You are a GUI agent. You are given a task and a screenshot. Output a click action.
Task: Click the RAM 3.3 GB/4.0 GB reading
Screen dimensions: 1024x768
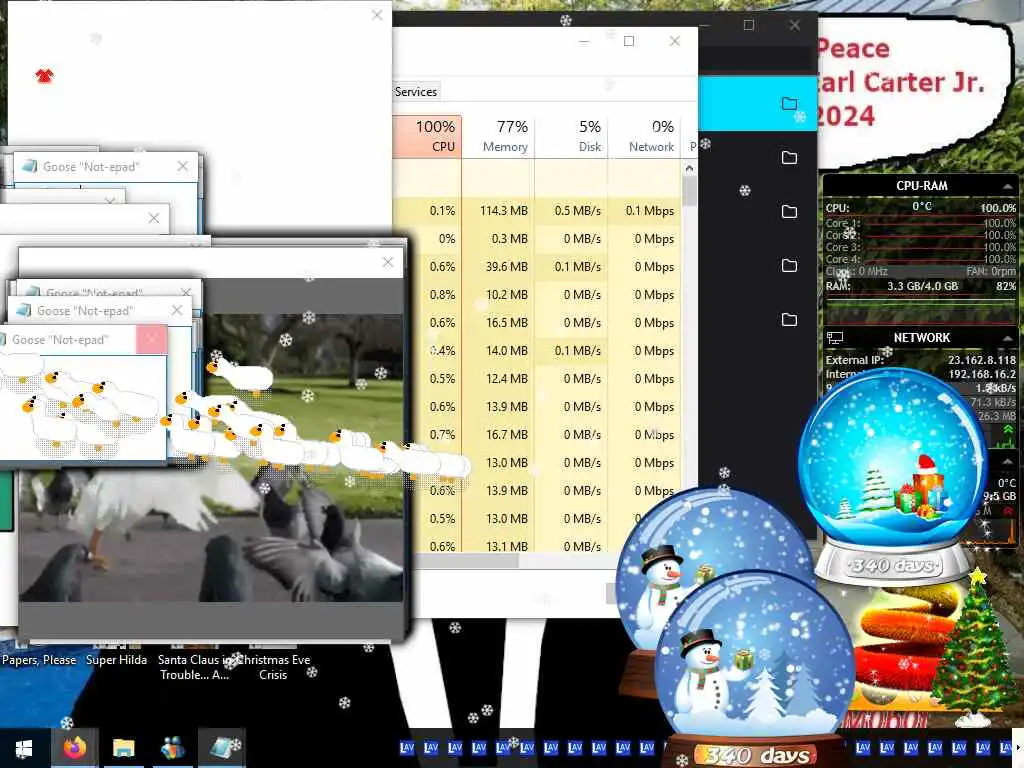(x=922, y=286)
